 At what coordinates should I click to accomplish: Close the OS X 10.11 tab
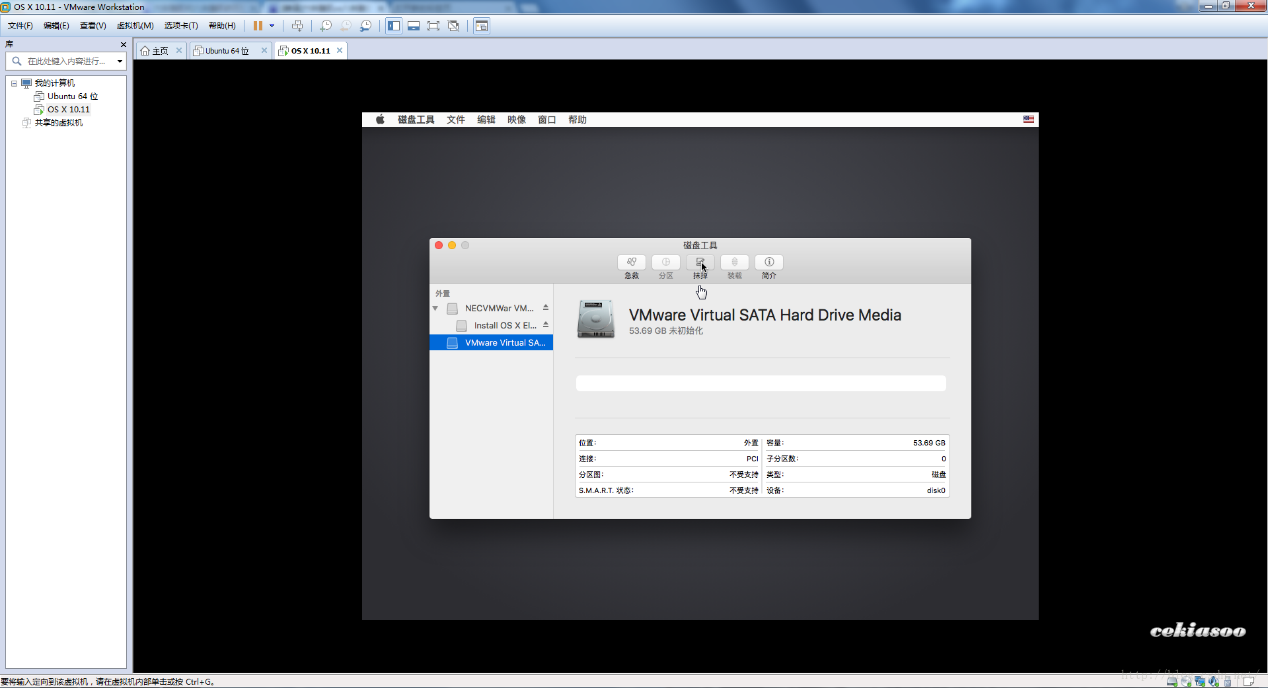340,50
